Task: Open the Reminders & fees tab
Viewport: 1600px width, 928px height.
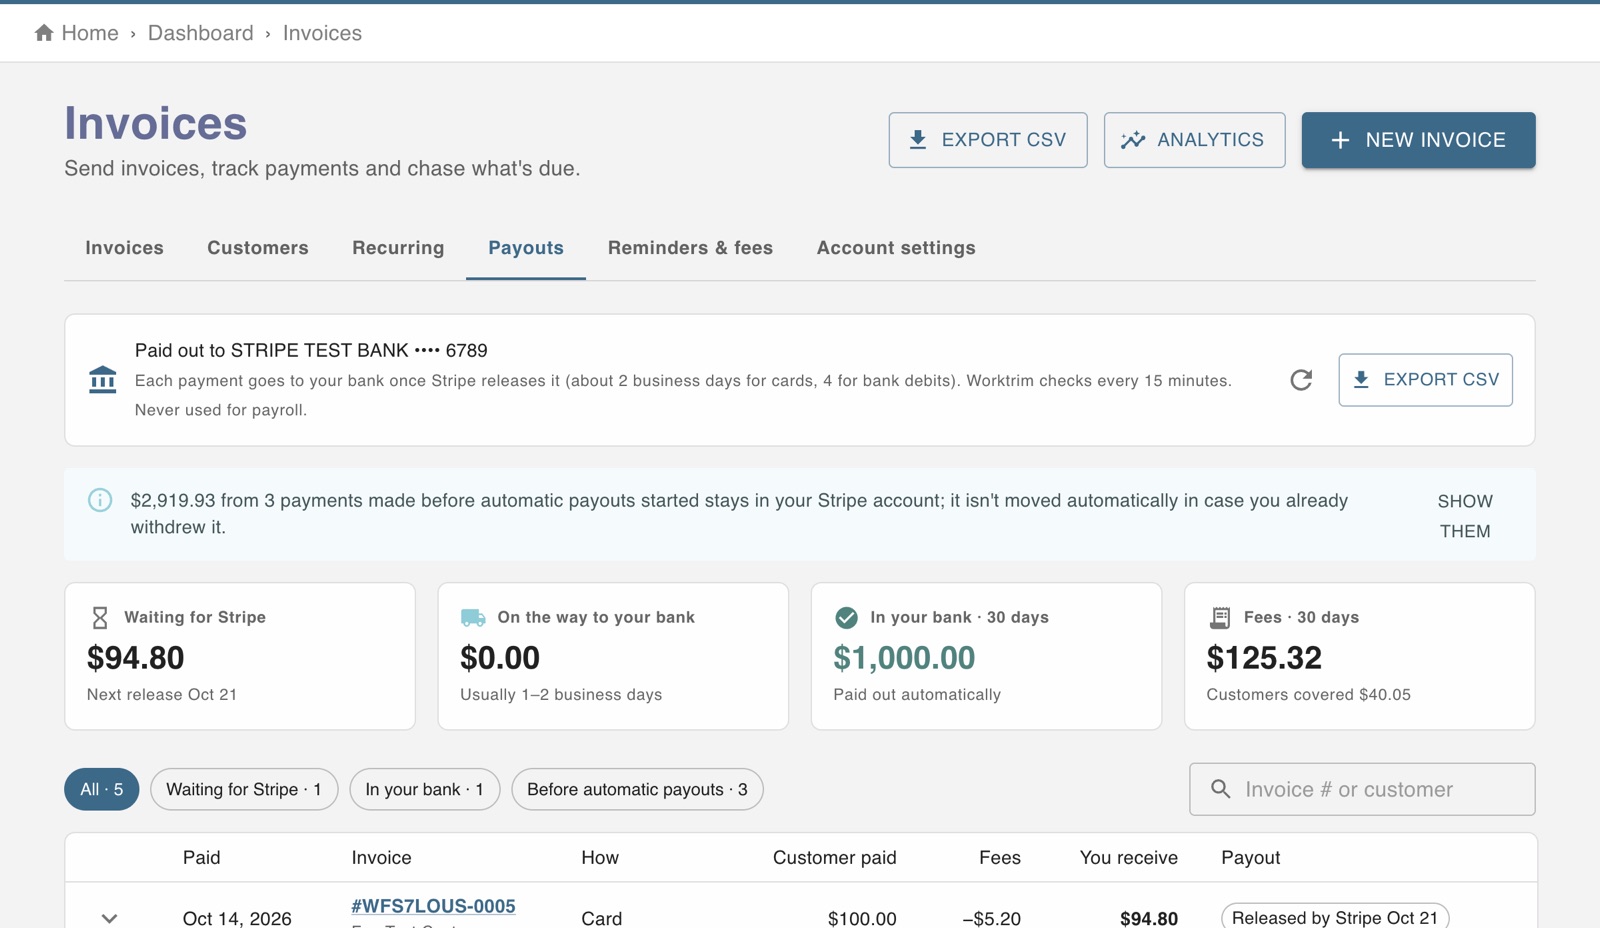Action: (x=690, y=248)
